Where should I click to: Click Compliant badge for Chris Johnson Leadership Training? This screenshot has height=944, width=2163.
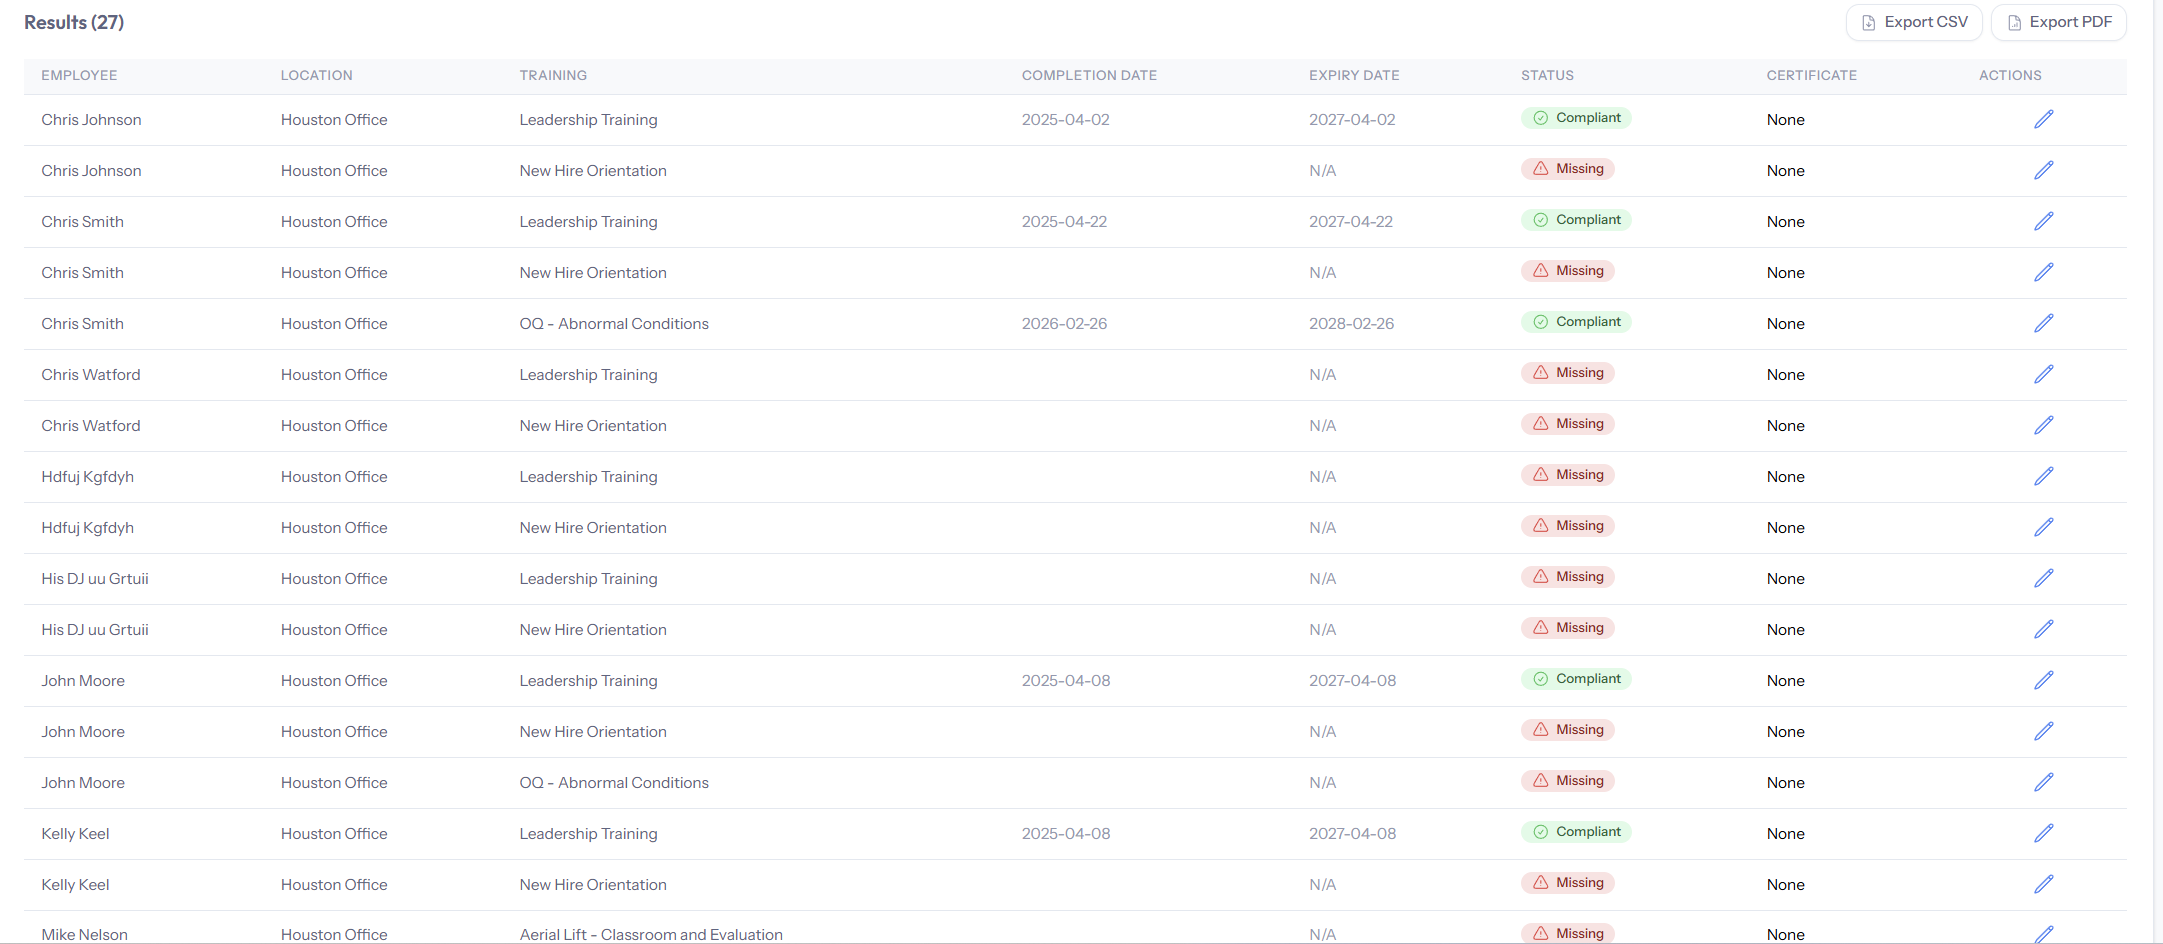[1576, 118]
